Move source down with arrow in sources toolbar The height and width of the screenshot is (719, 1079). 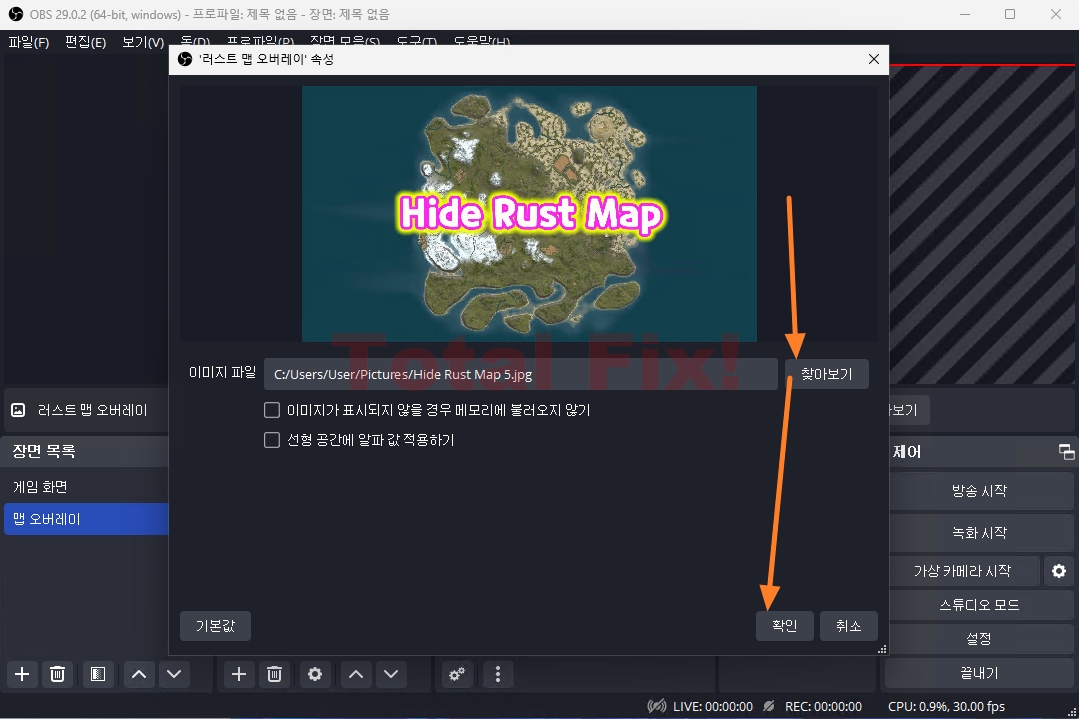391,674
